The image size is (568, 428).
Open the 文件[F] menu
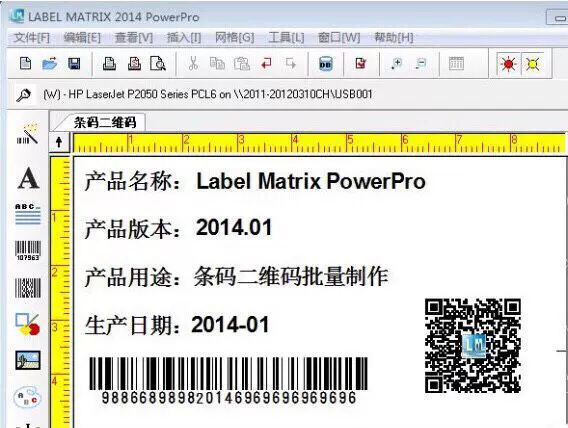point(31,38)
